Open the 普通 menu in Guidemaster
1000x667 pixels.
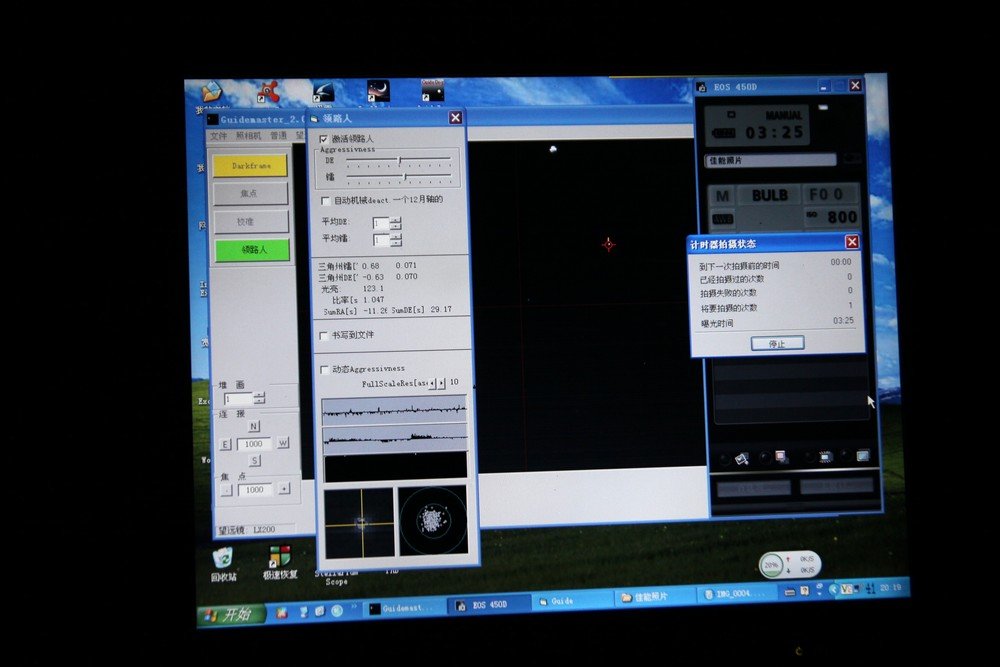(x=278, y=136)
